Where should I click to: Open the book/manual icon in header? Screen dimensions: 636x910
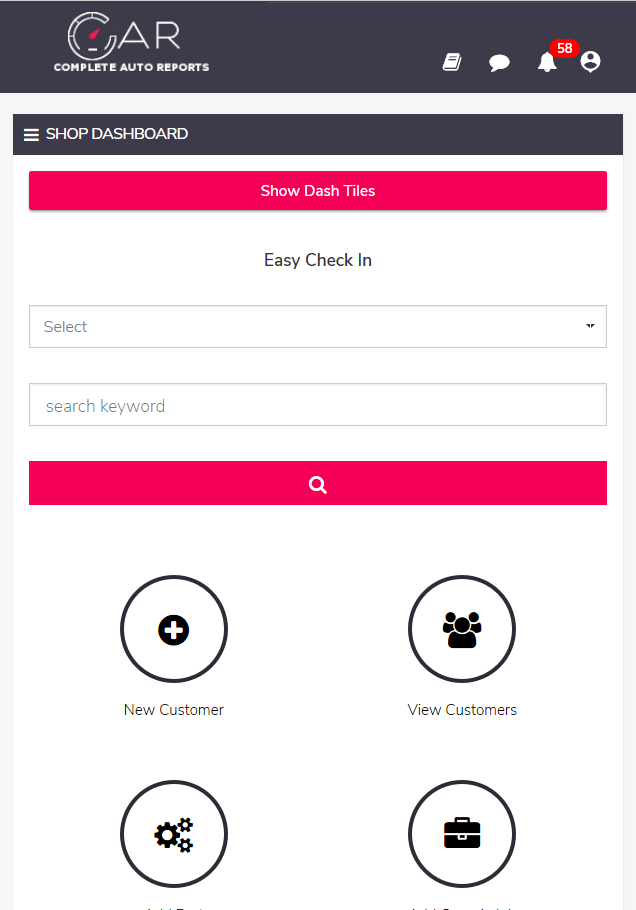(452, 62)
